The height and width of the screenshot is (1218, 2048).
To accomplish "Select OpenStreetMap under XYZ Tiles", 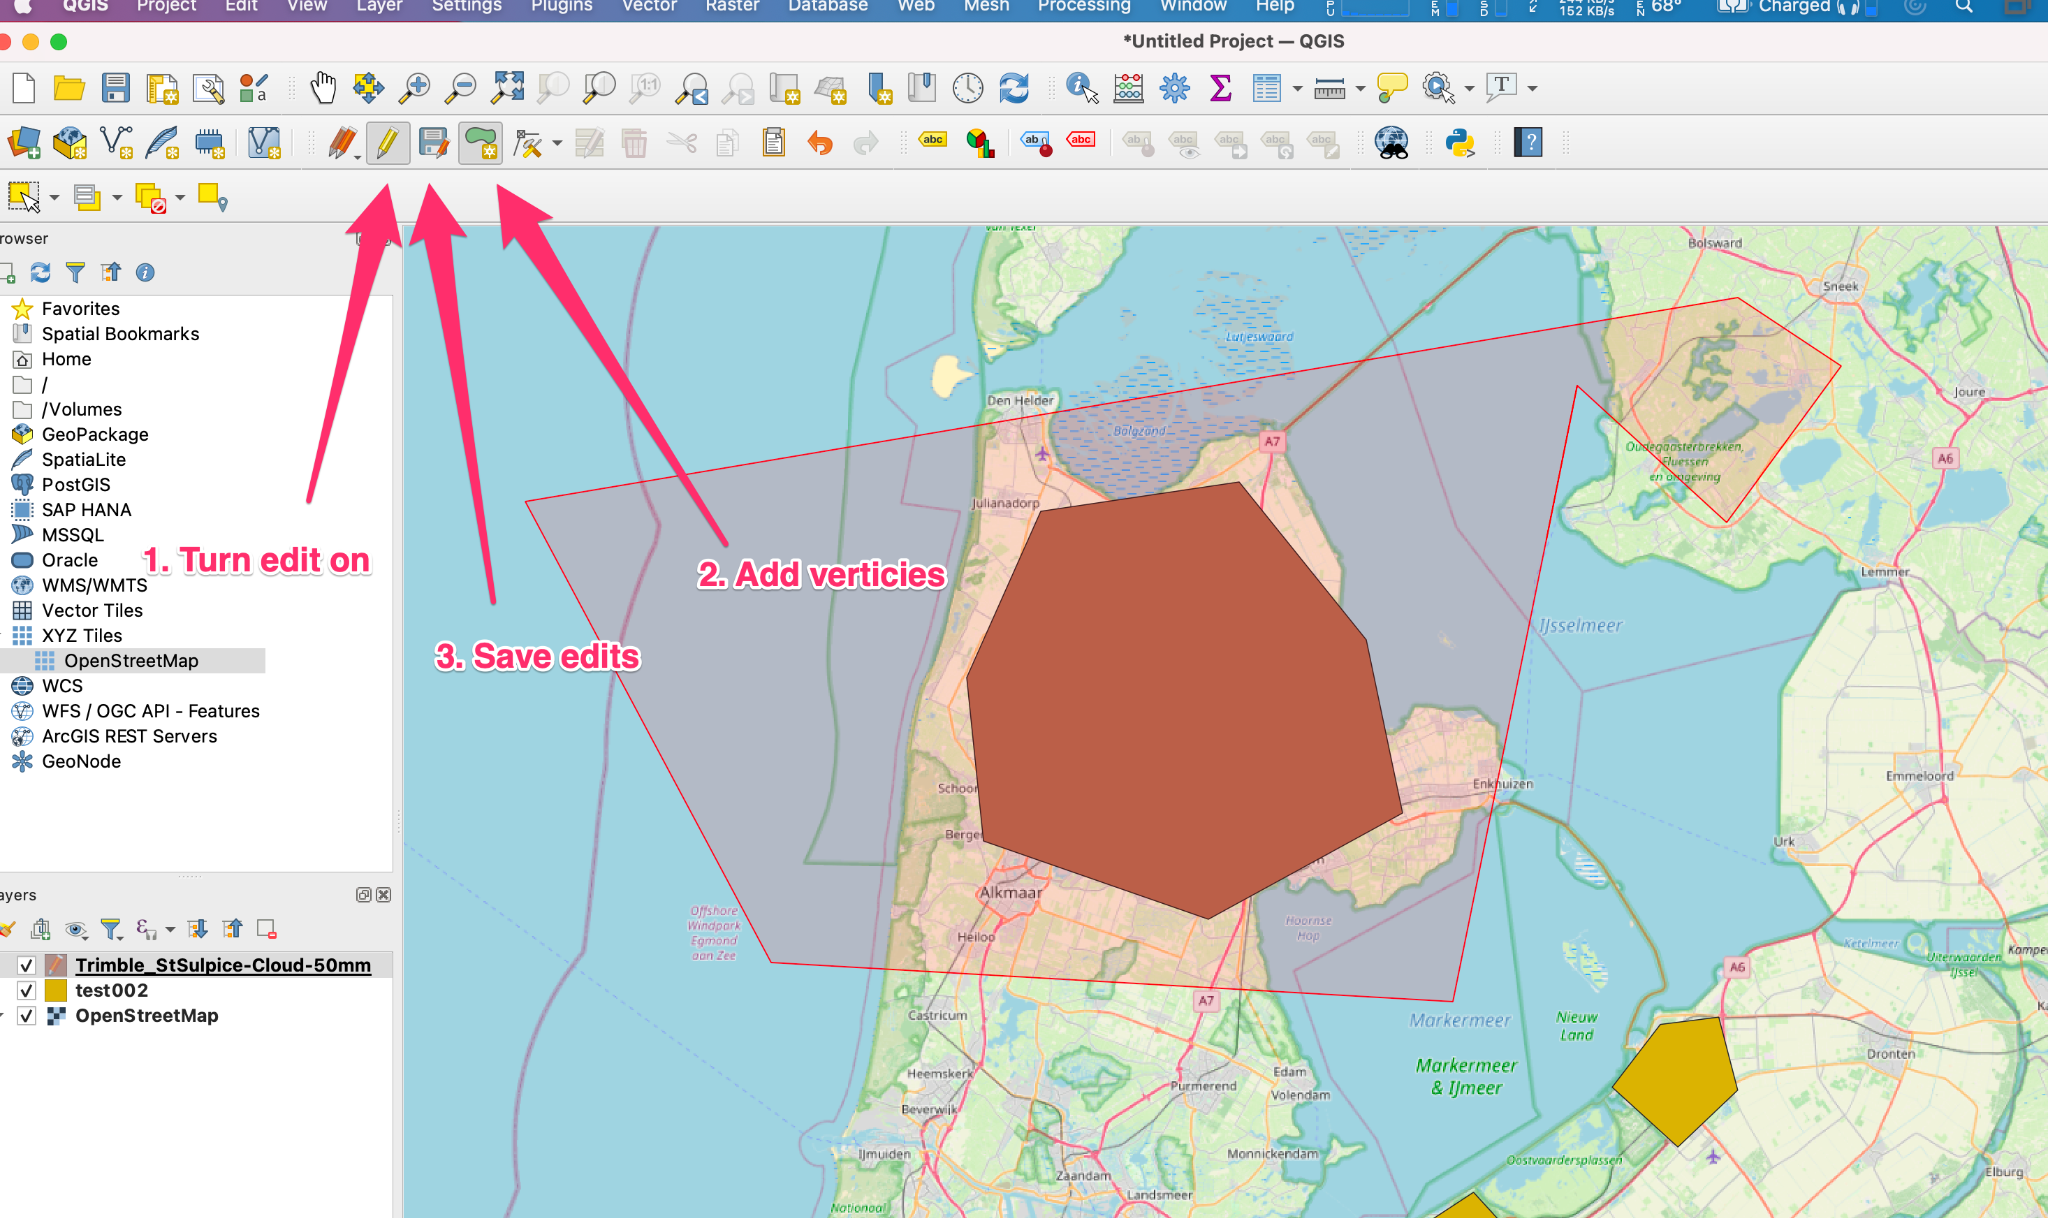I will 131,660.
